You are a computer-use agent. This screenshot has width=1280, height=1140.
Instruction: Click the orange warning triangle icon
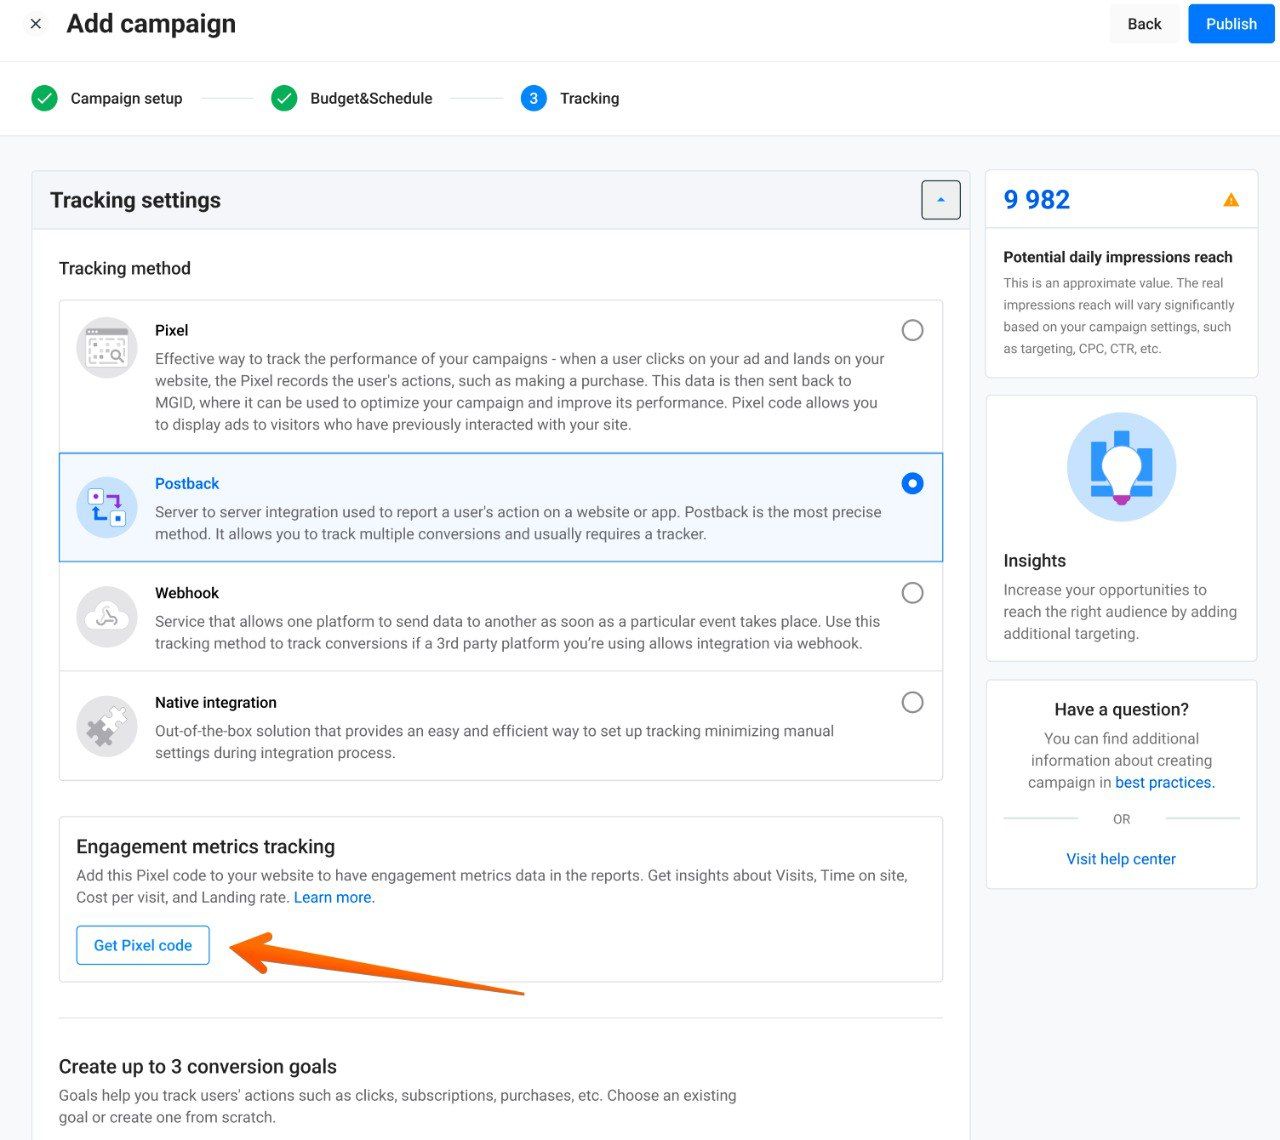1231,200
